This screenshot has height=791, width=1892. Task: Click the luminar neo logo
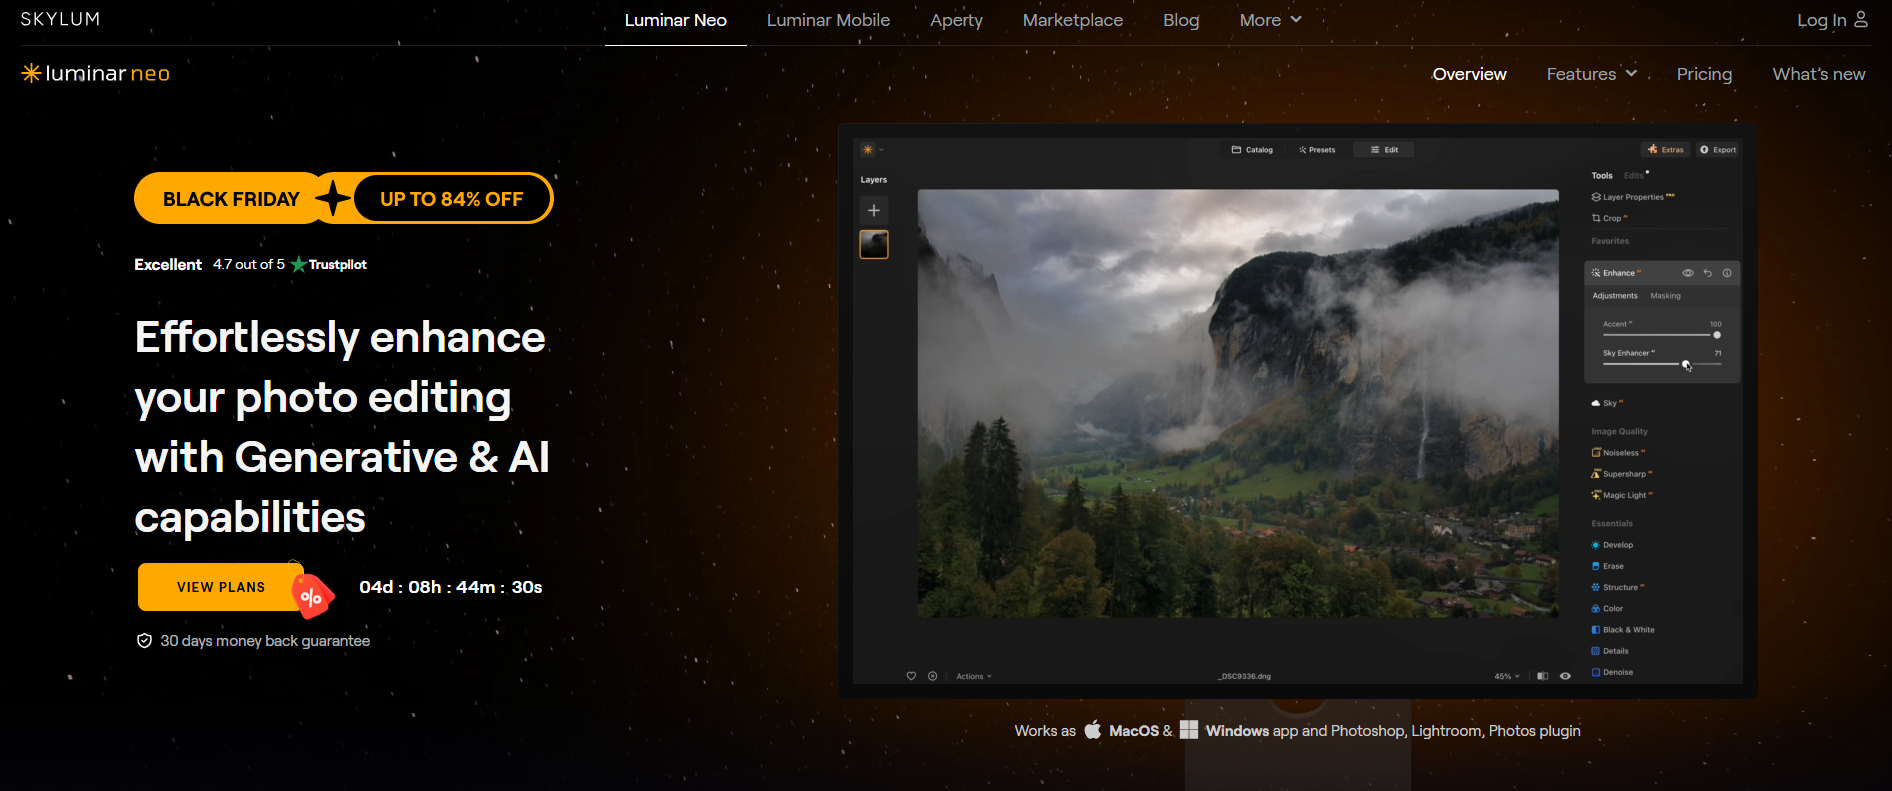click(96, 73)
